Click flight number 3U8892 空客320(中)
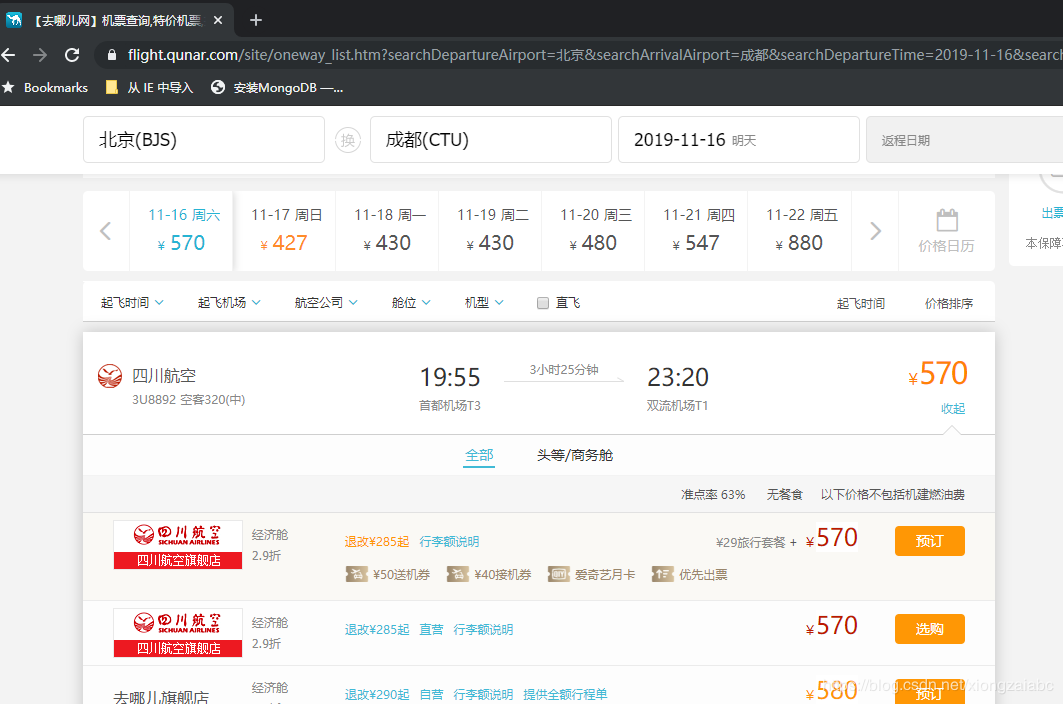Image resolution: width=1063 pixels, height=704 pixels. tap(188, 399)
